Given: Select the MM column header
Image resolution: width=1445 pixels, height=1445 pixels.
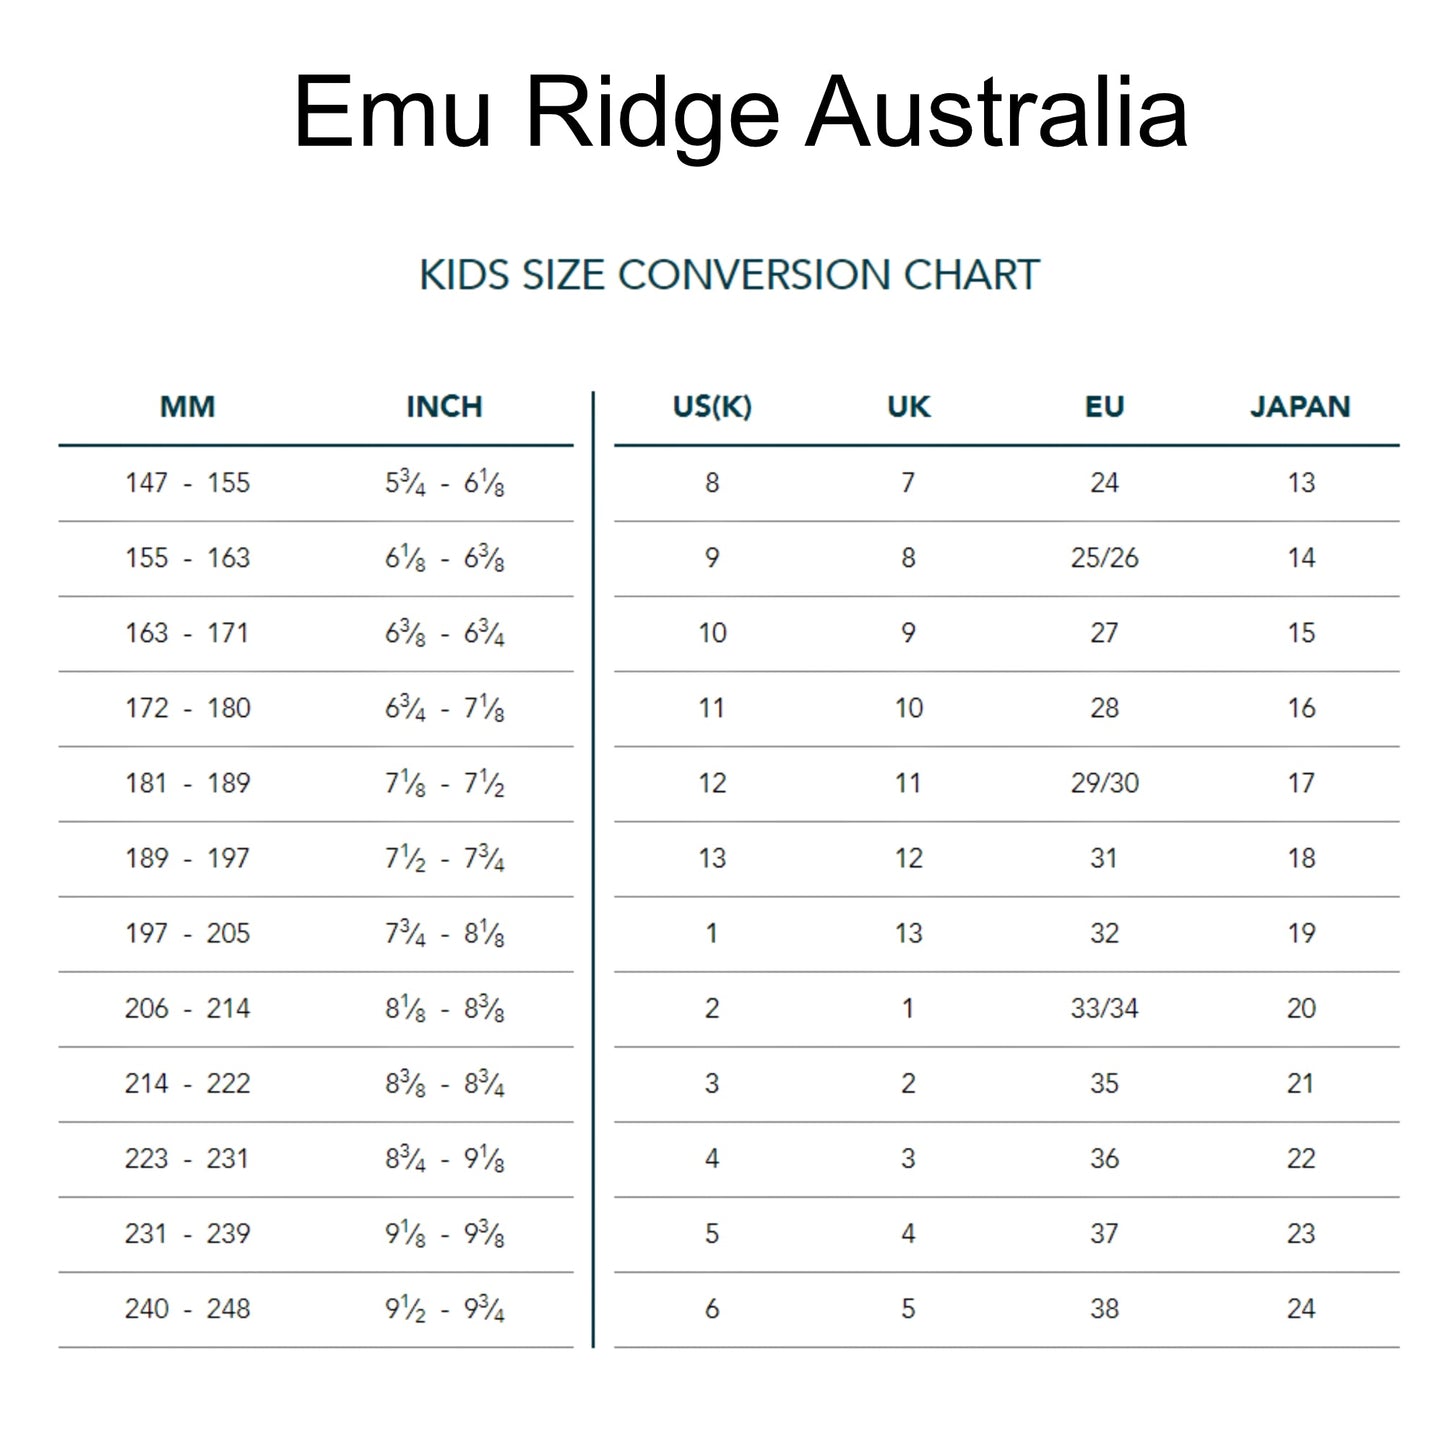Looking at the screenshot, I should (187, 407).
